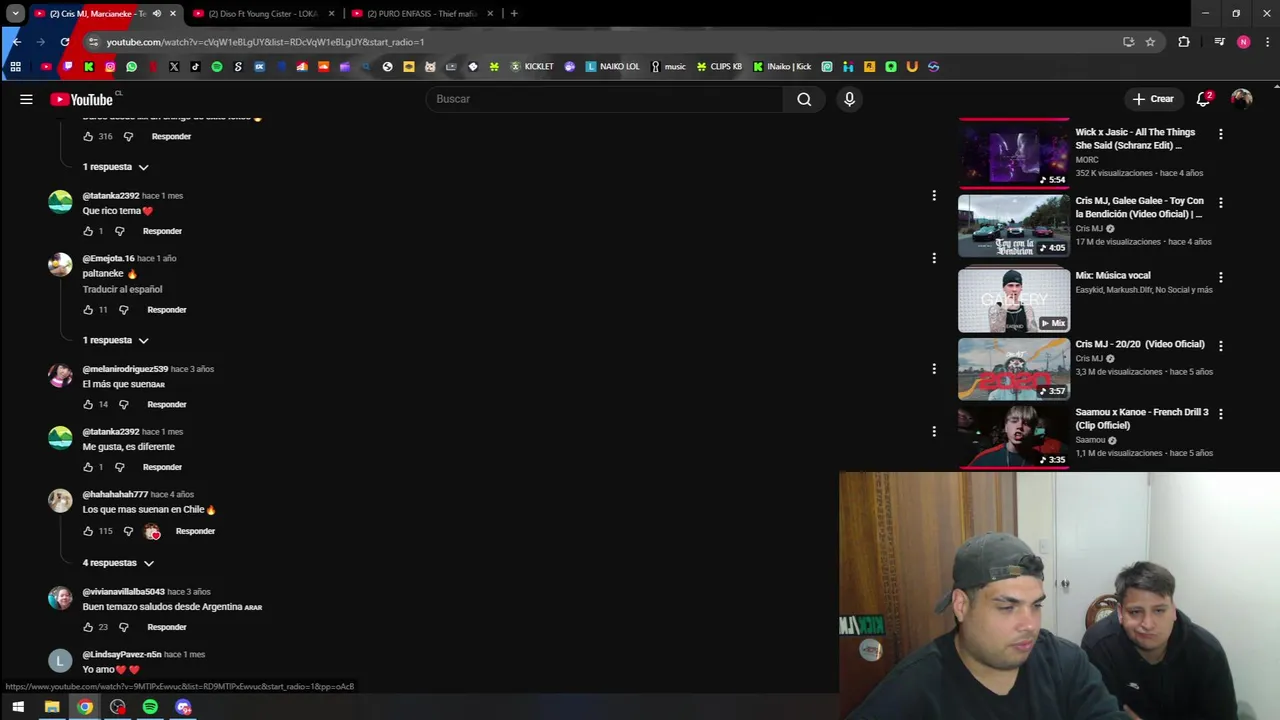Switch to the PURO ENFASIS tab

point(420,14)
